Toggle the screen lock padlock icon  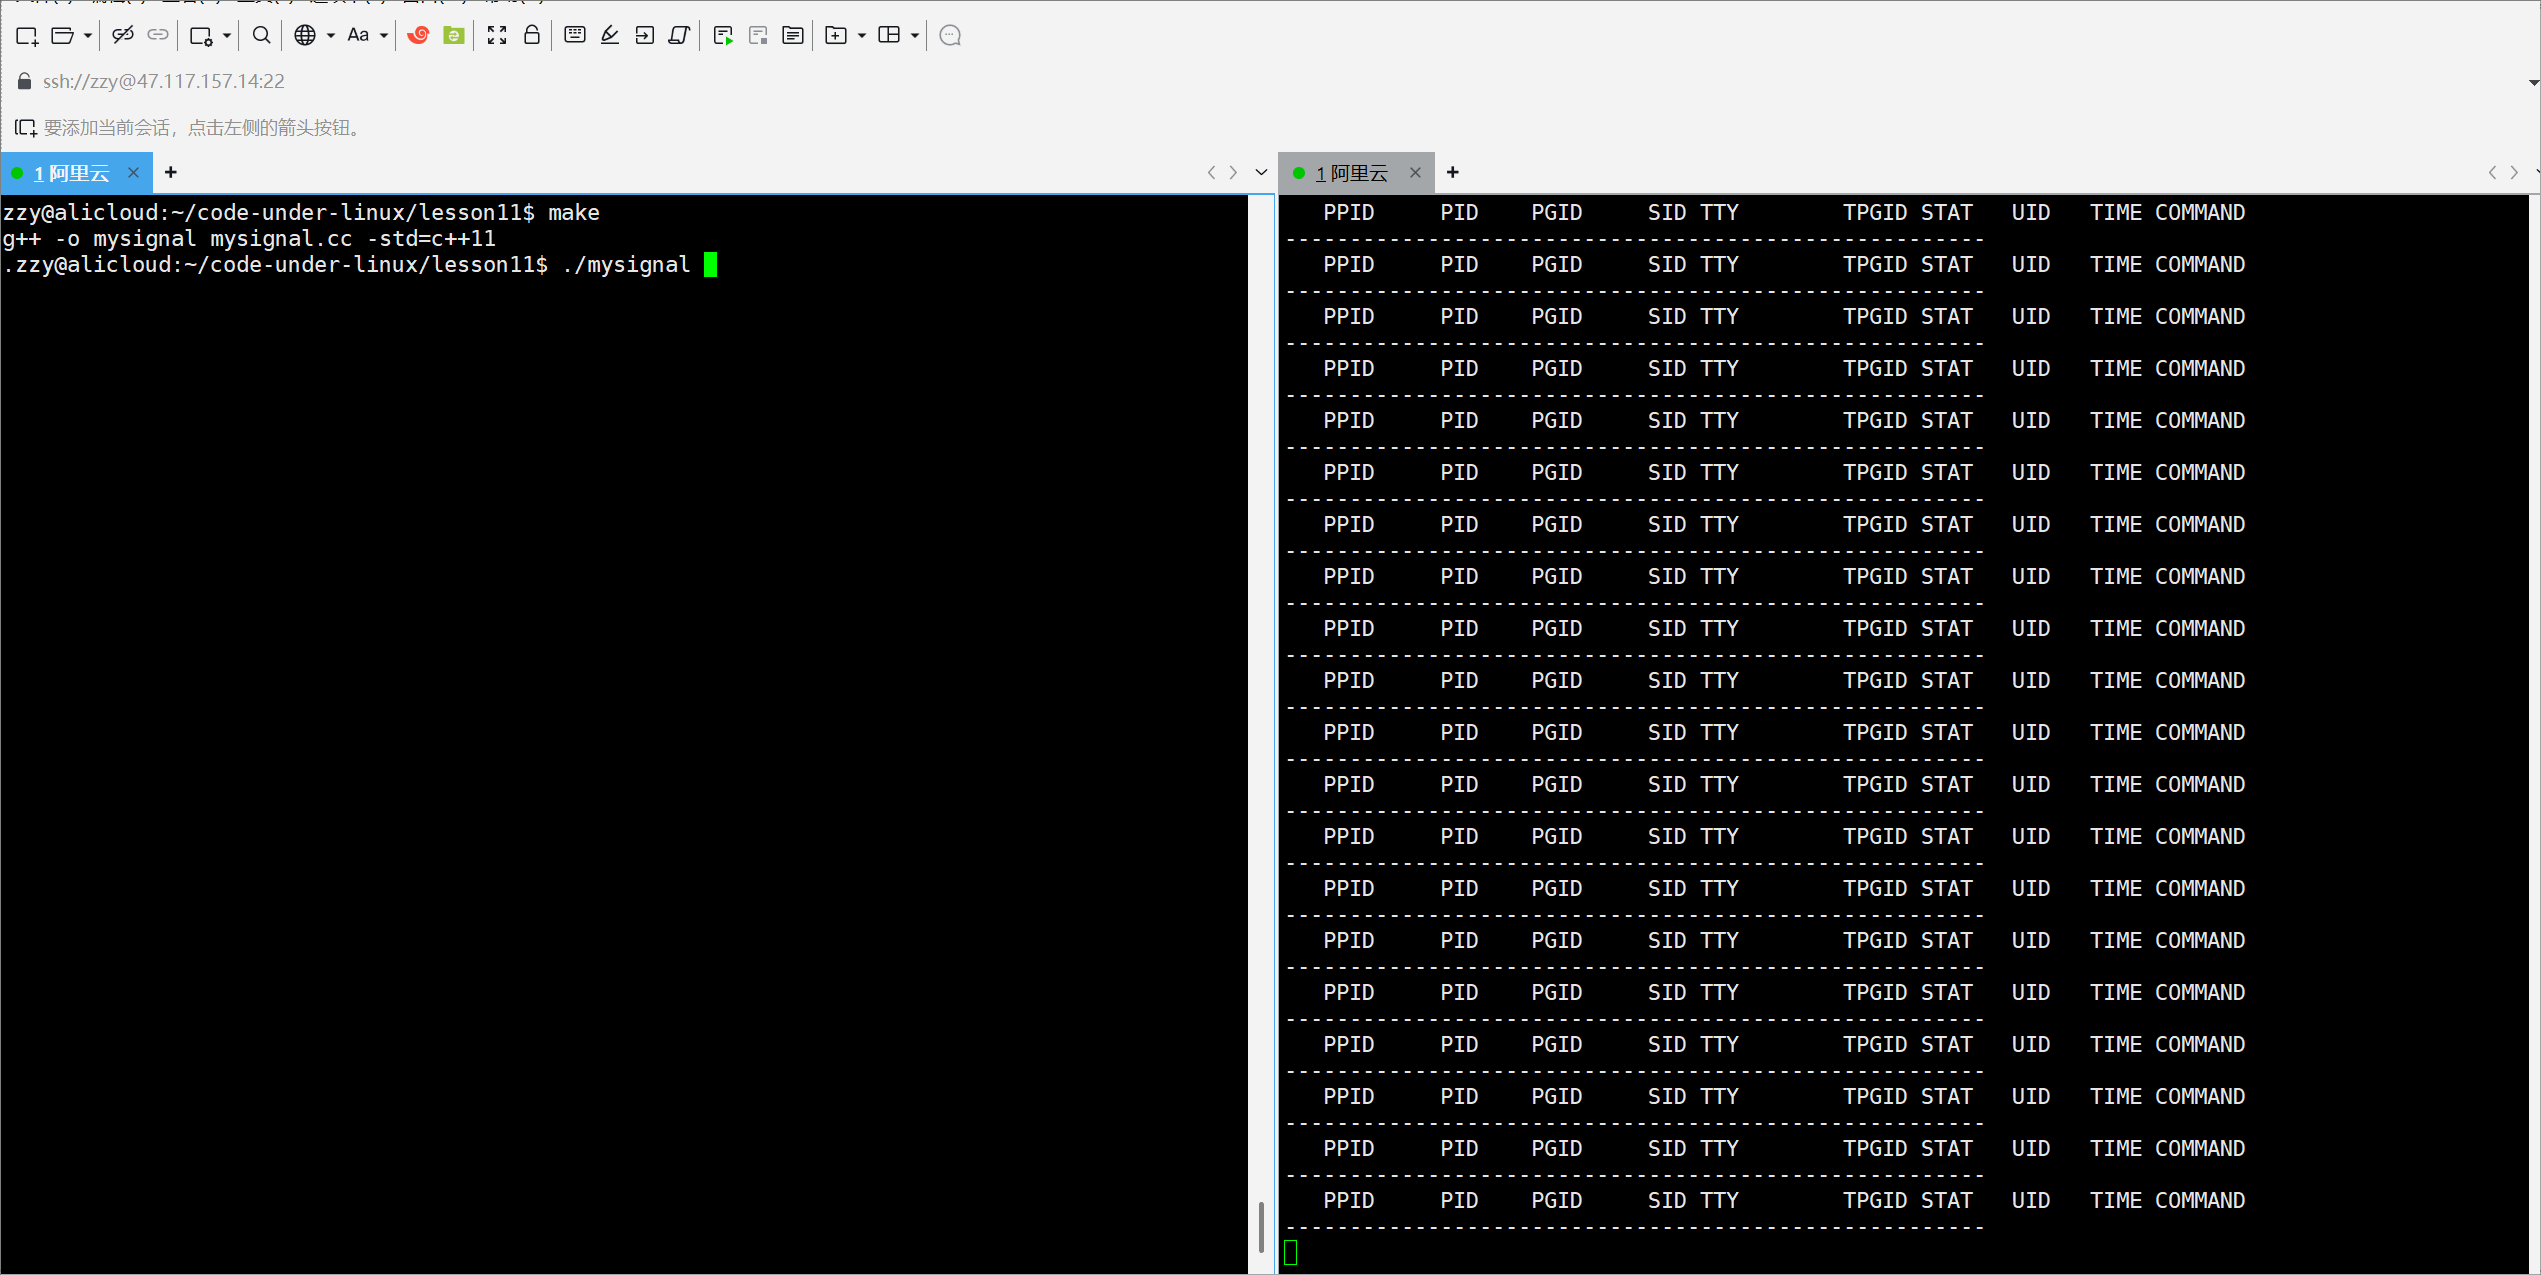click(532, 36)
